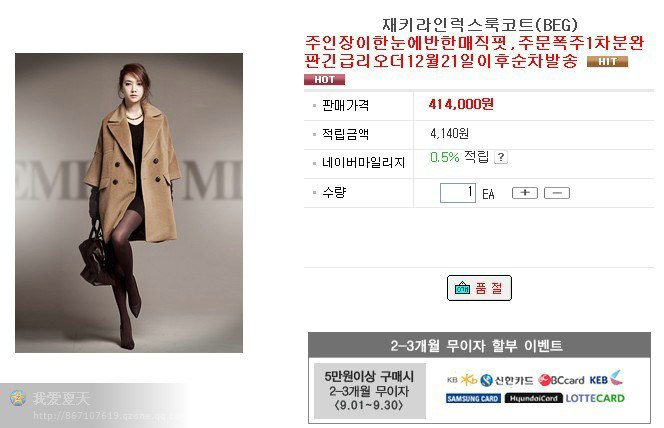Screen dimensions: 664x428
Task: Click the 414,000원 sale price
Action: [461, 104]
